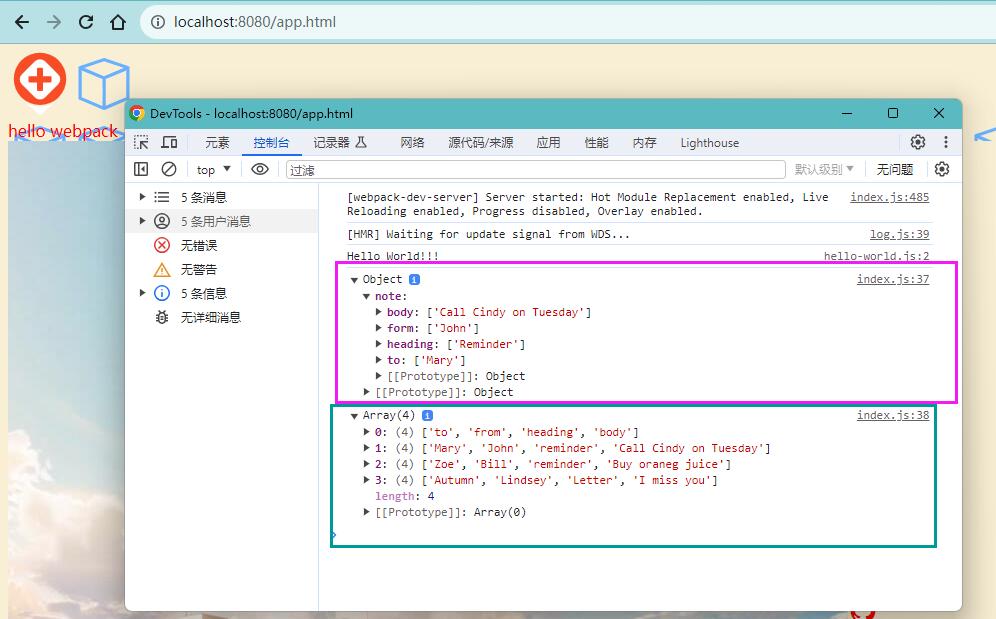Screen dimensions: 996x619
Task: Go back with the browser back arrow
Action: tap(22, 22)
